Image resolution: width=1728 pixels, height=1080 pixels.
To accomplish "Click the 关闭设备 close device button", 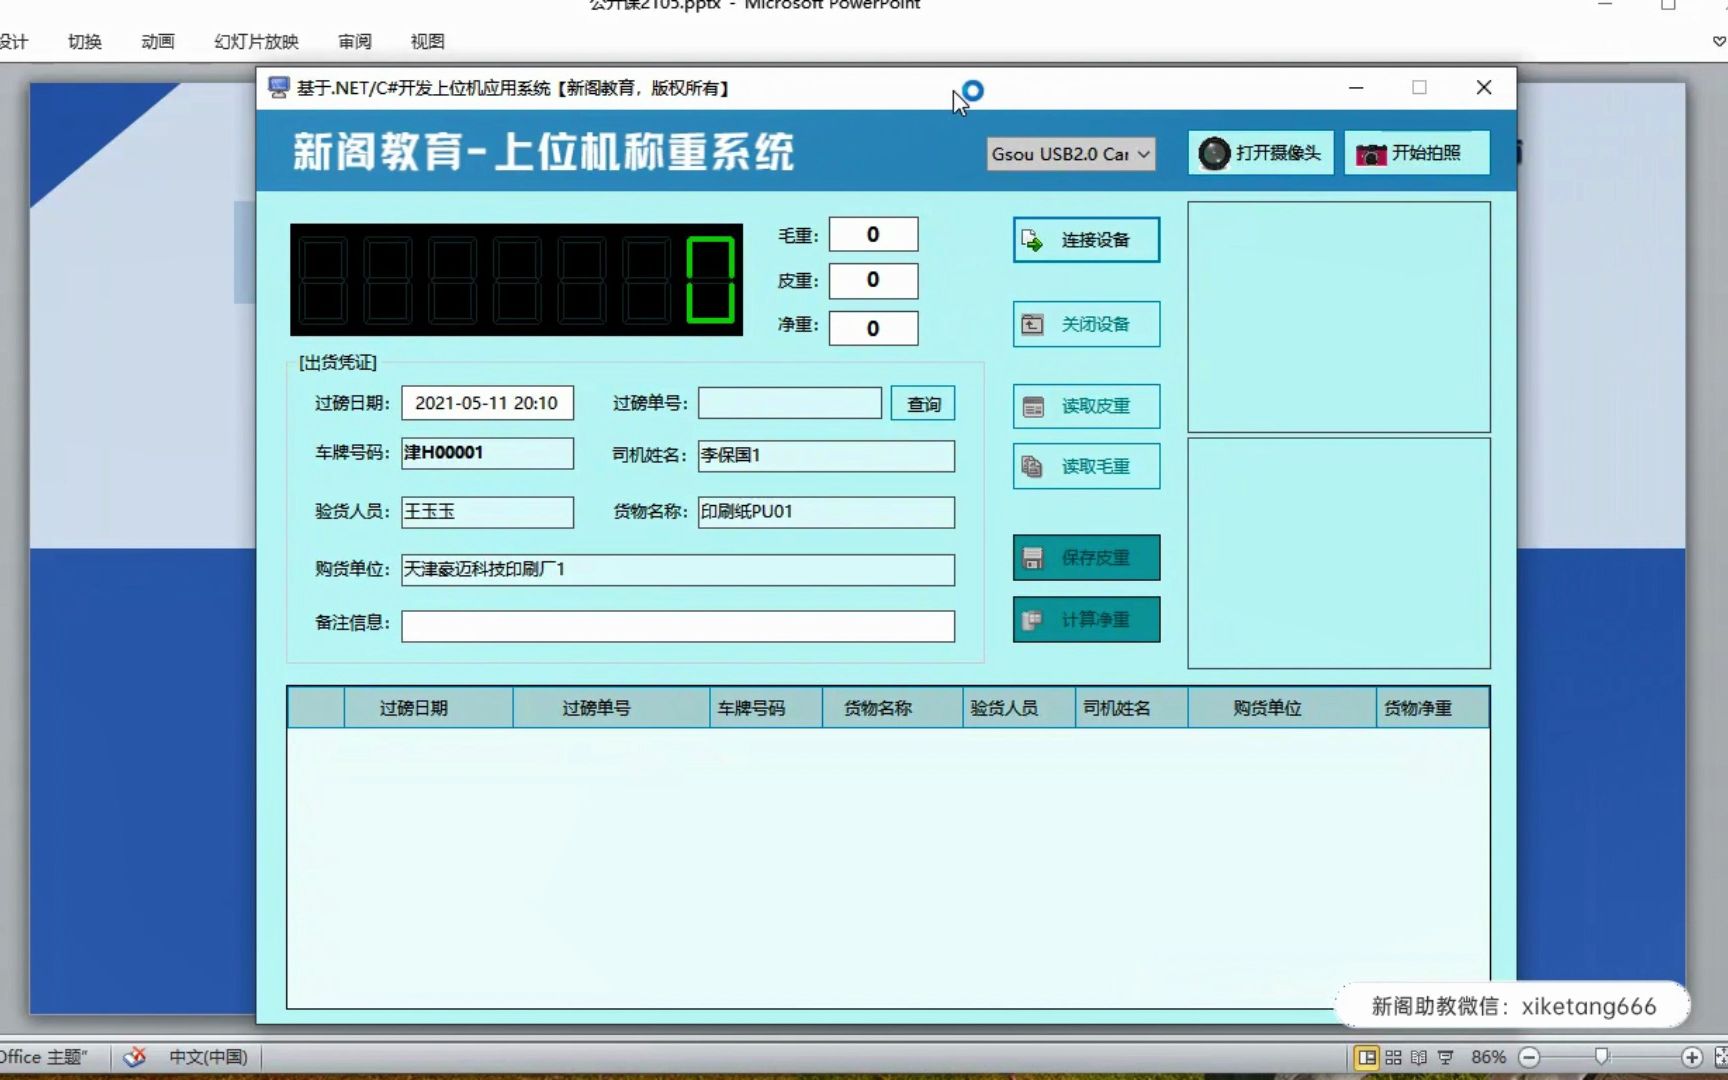I will (x=1086, y=324).
